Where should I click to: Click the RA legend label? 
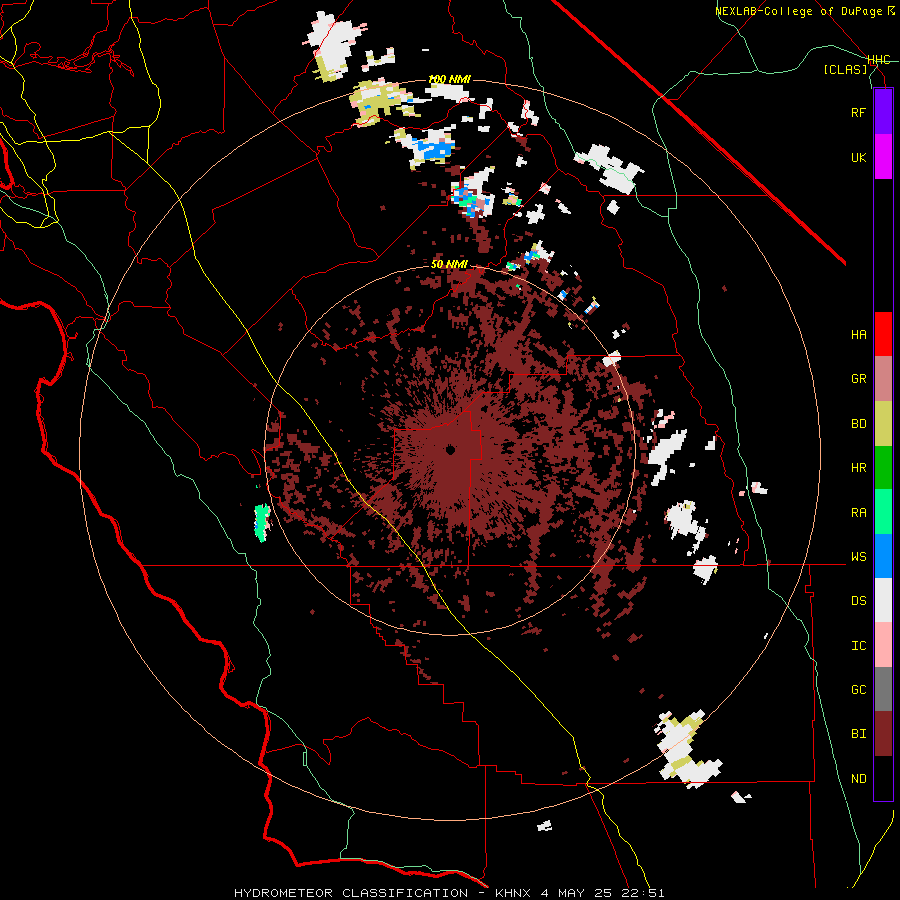[858, 512]
